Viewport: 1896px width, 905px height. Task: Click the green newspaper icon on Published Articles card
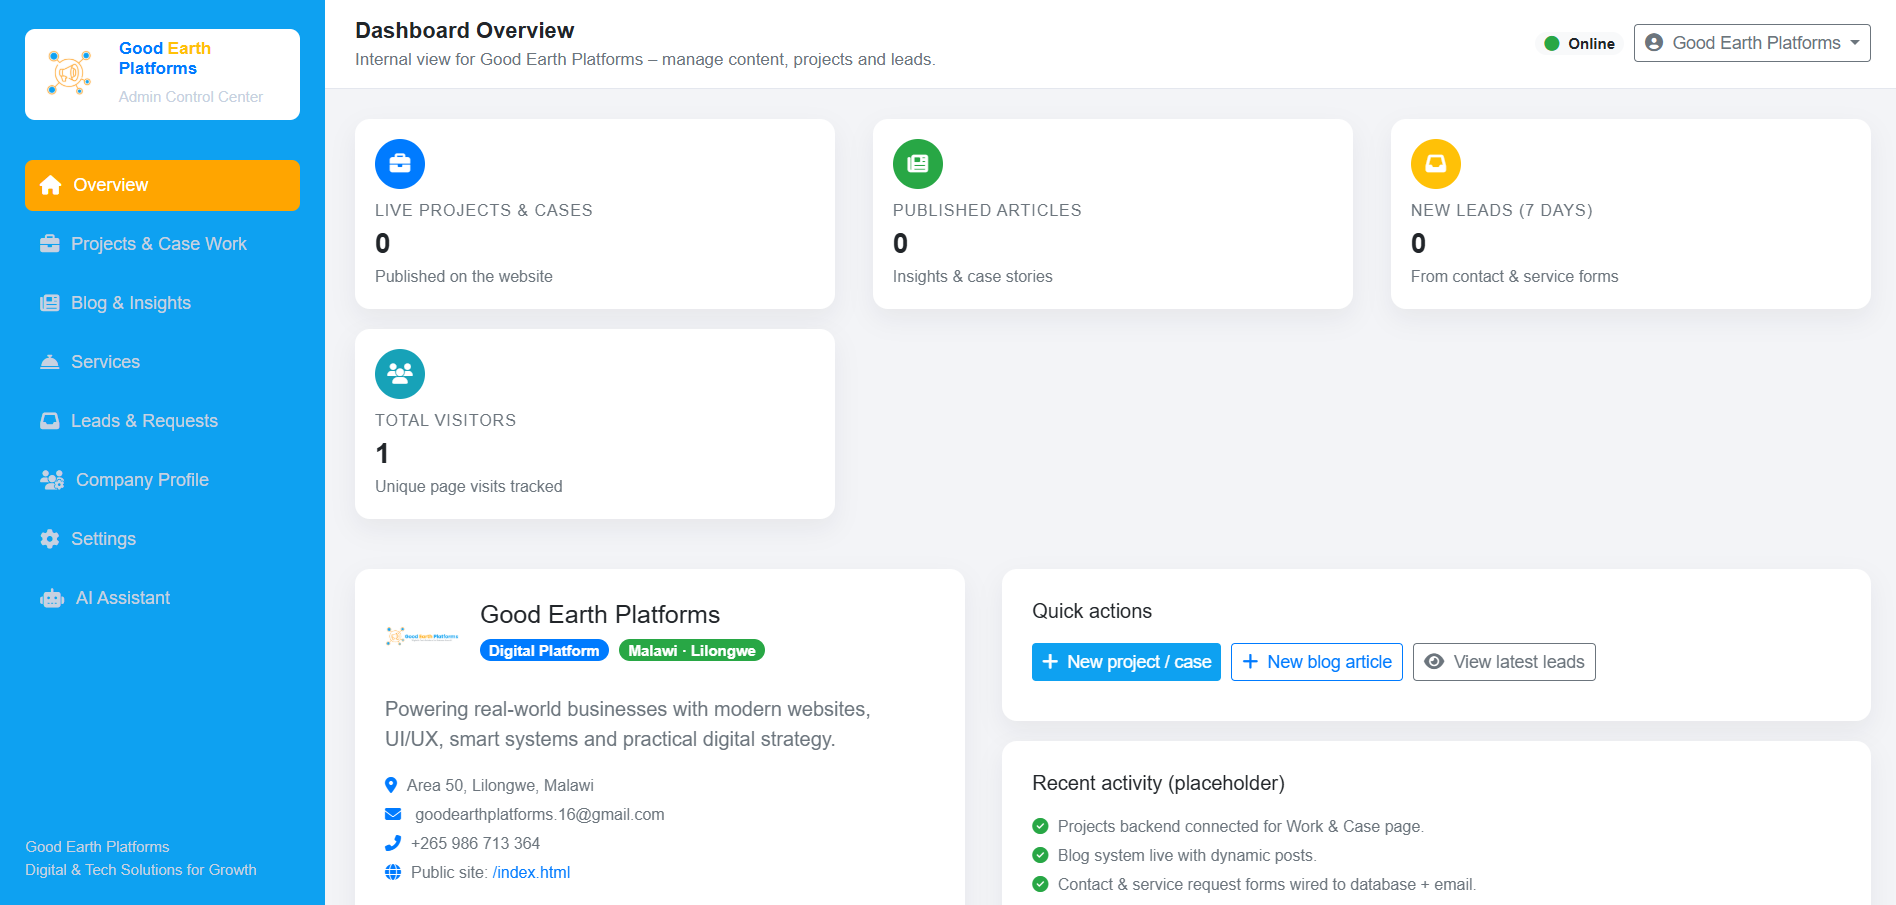coord(918,164)
